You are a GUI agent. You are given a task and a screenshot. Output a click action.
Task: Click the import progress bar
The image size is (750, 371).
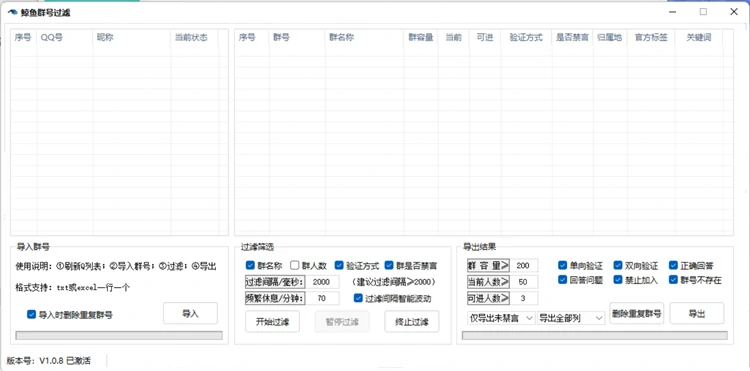(x=119, y=336)
